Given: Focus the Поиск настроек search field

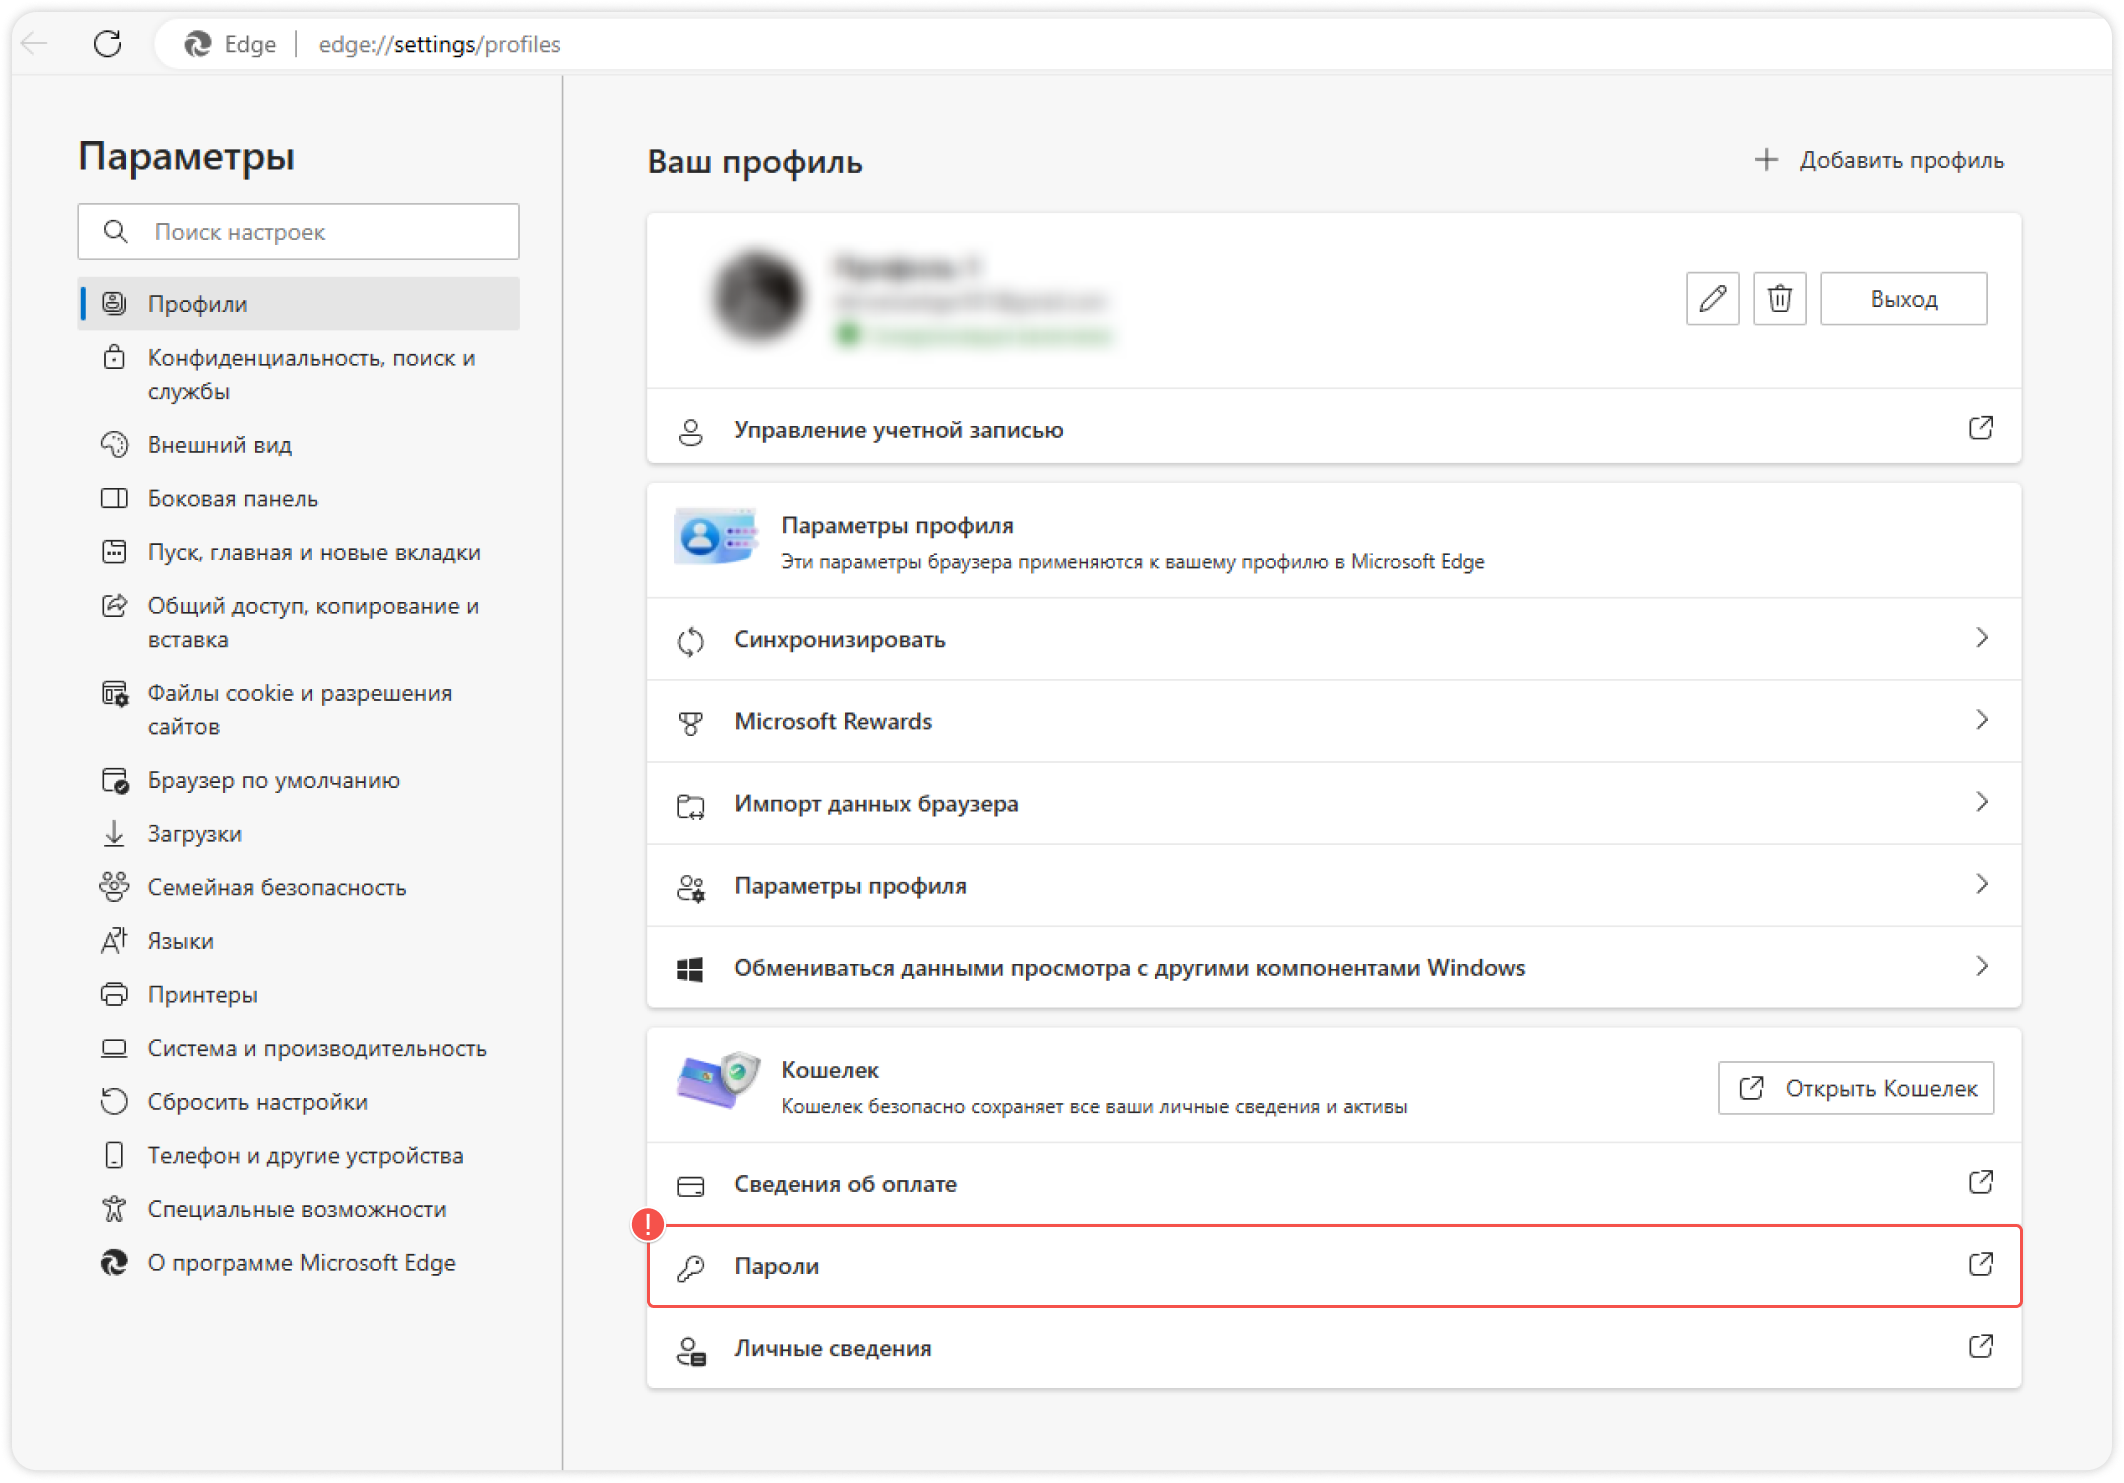Looking at the screenshot, I should pos(298,232).
